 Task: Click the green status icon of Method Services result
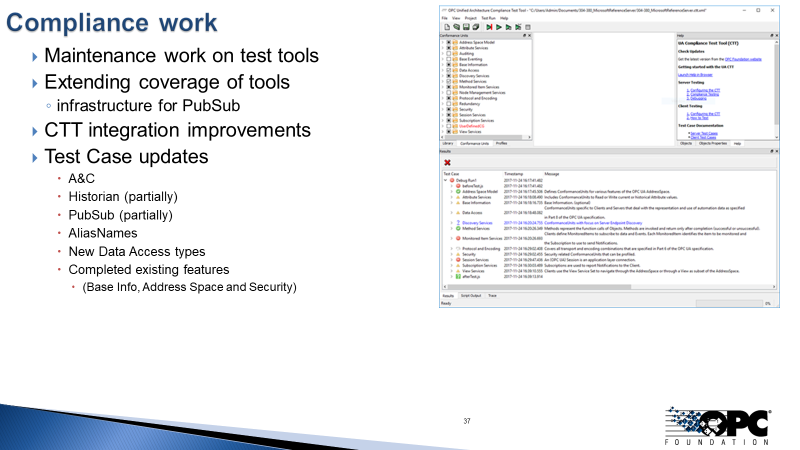pyautogui.click(x=458, y=229)
